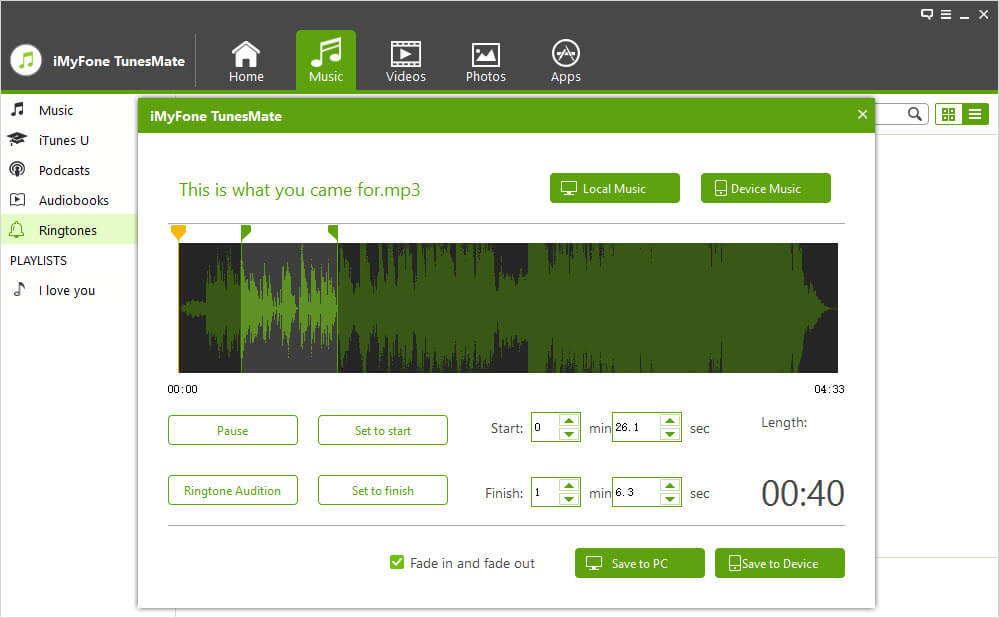
Task: Click the orange playhead marker
Action: click(x=178, y=233)
